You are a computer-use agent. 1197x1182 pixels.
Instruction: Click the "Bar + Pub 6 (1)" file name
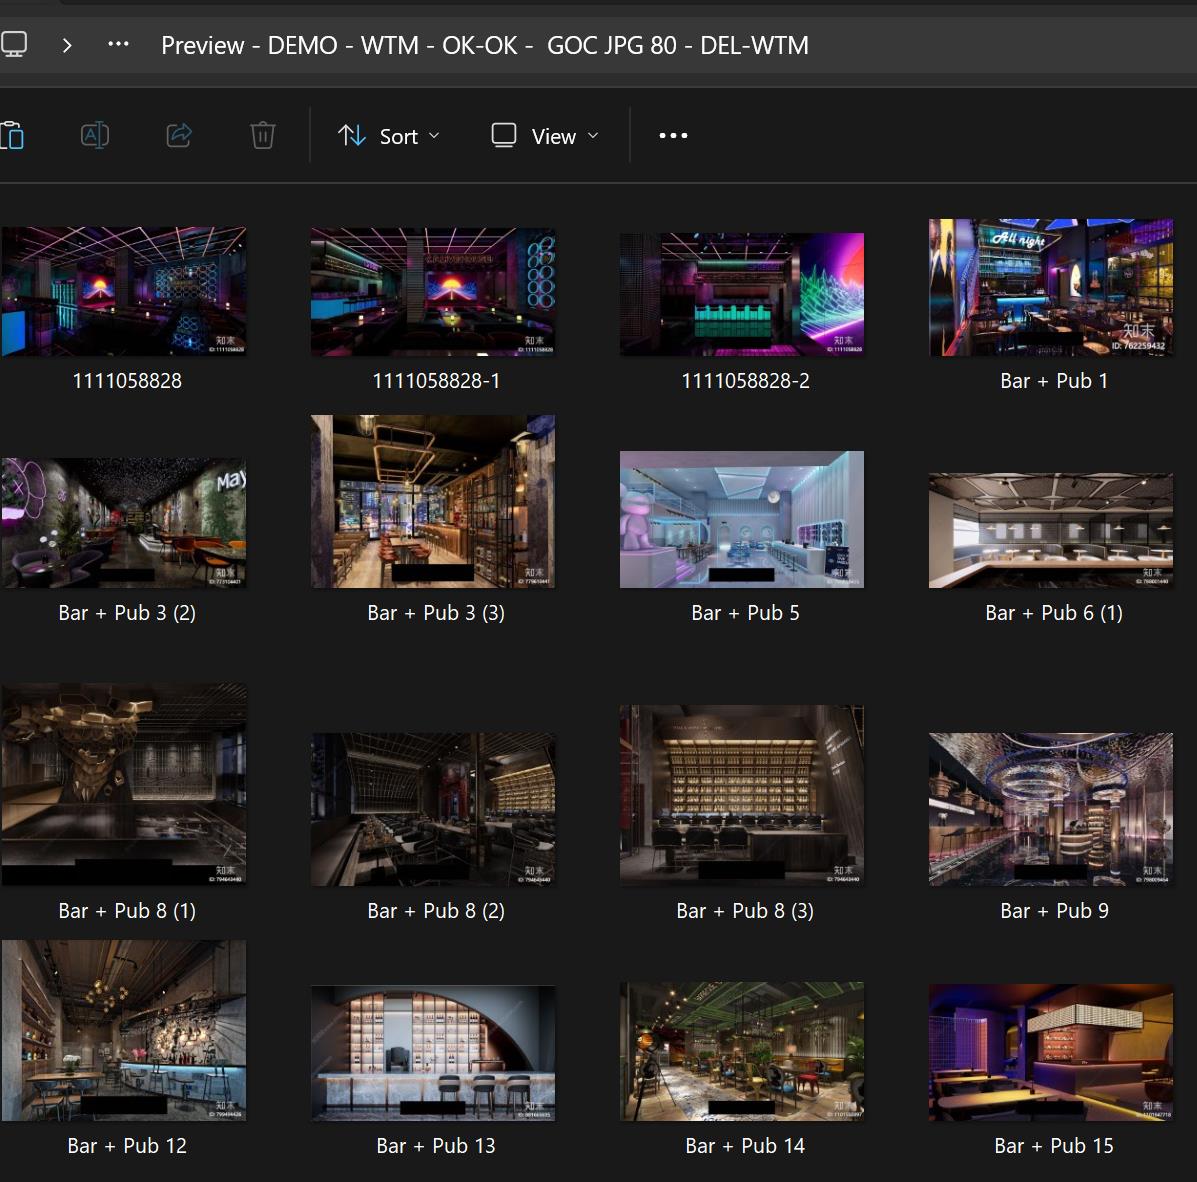[x=1054, y=612]
